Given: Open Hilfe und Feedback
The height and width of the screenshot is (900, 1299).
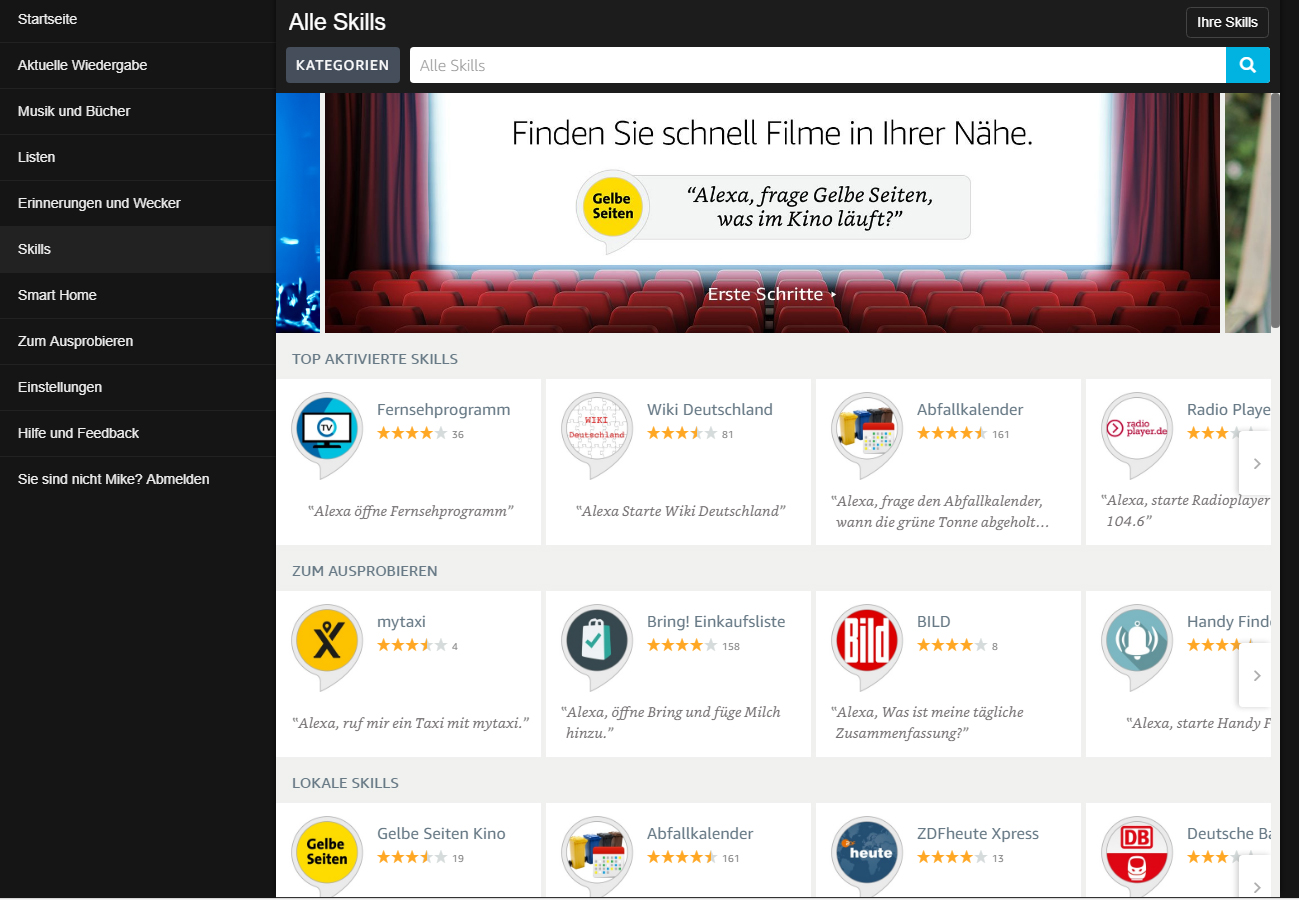Looking at the screenshot, I should coord(138,433).
